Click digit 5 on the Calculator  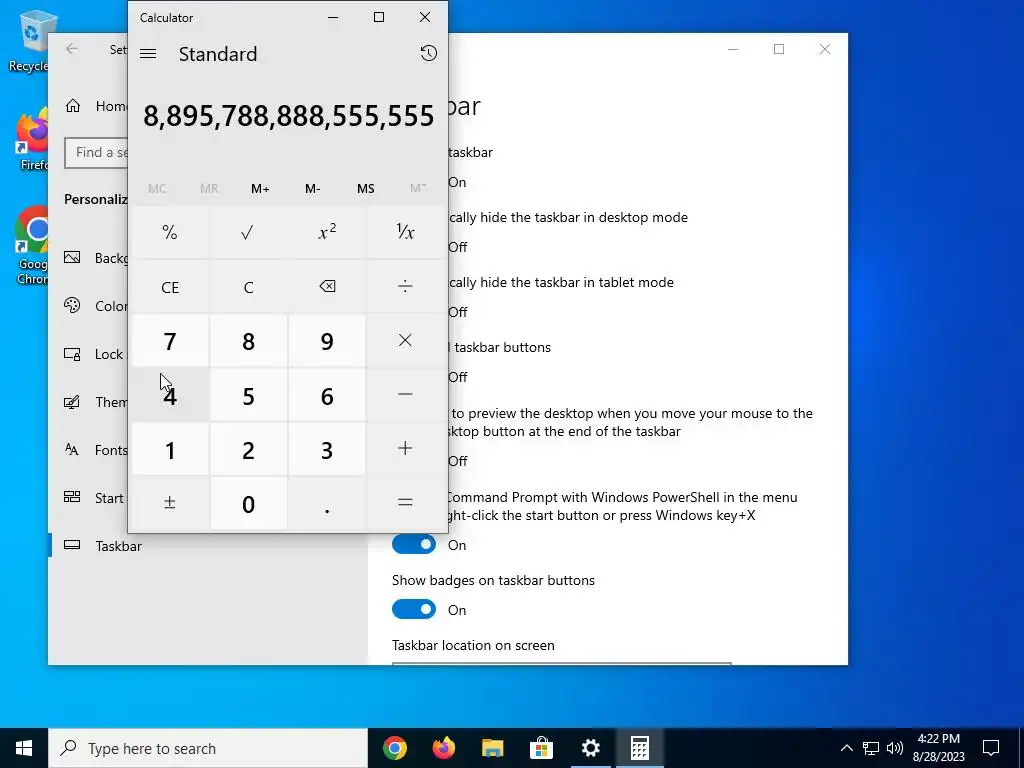248,395
